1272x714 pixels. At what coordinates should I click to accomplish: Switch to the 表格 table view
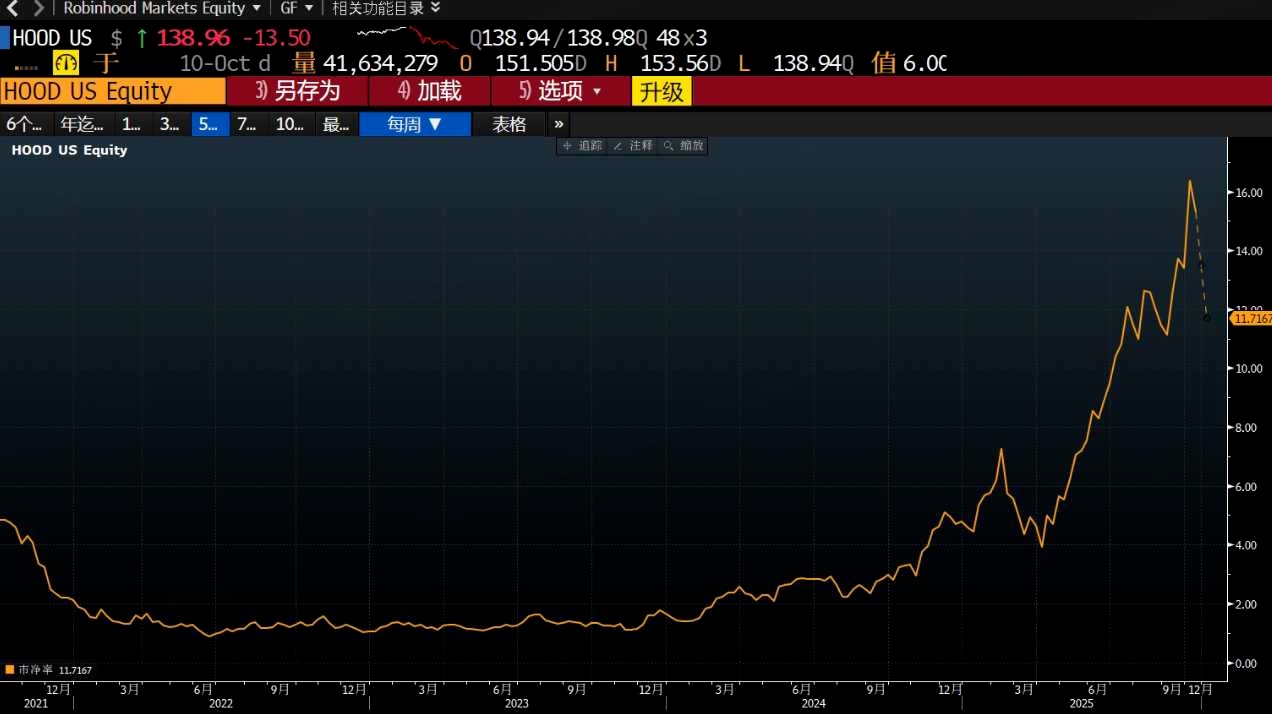[509, 124]
